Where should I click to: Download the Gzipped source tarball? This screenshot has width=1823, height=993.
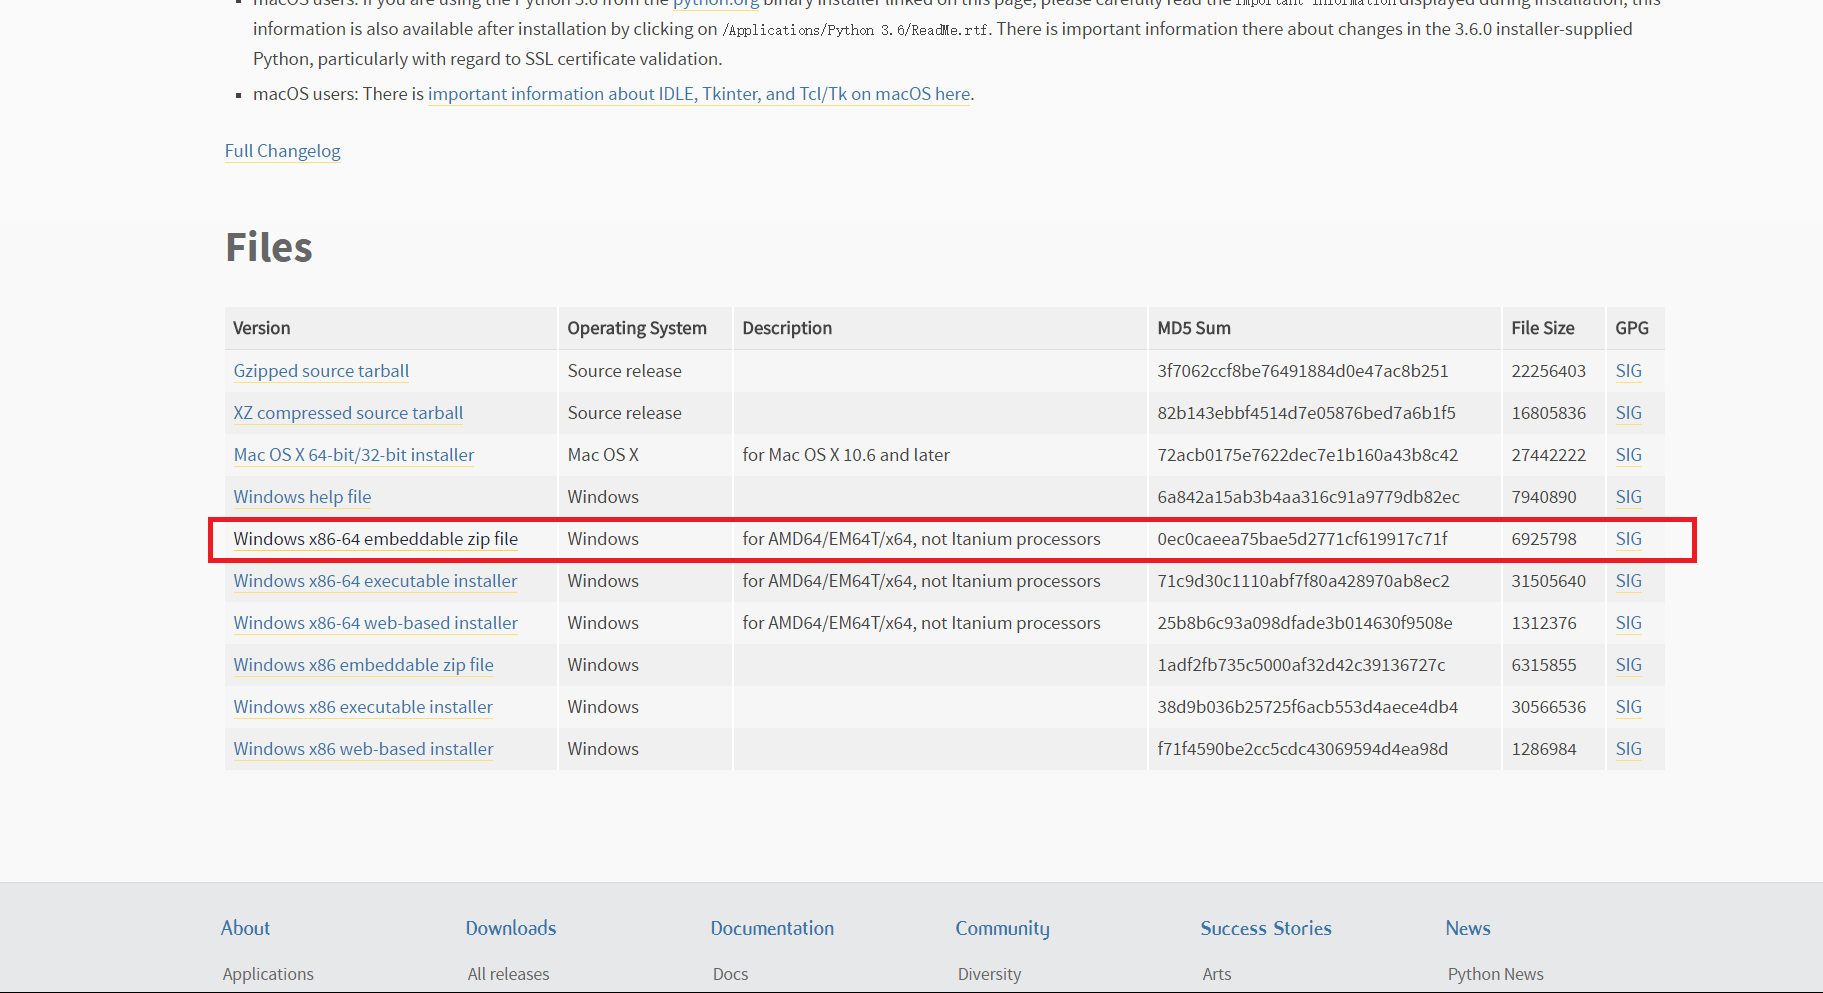click(321, 371)
